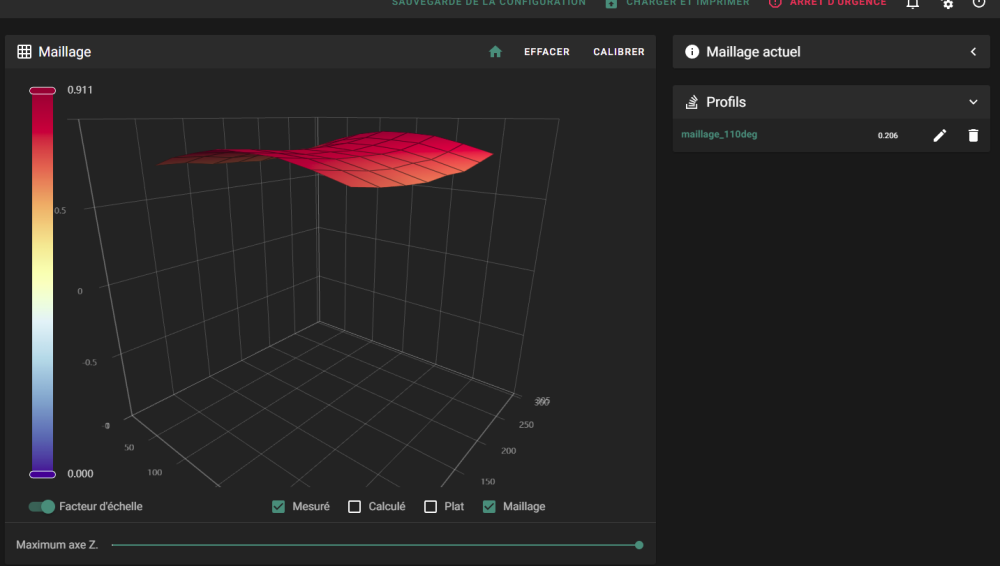Click the EFFACER button
This screenshot has height=566, width=1000.
tap(547, 52)
